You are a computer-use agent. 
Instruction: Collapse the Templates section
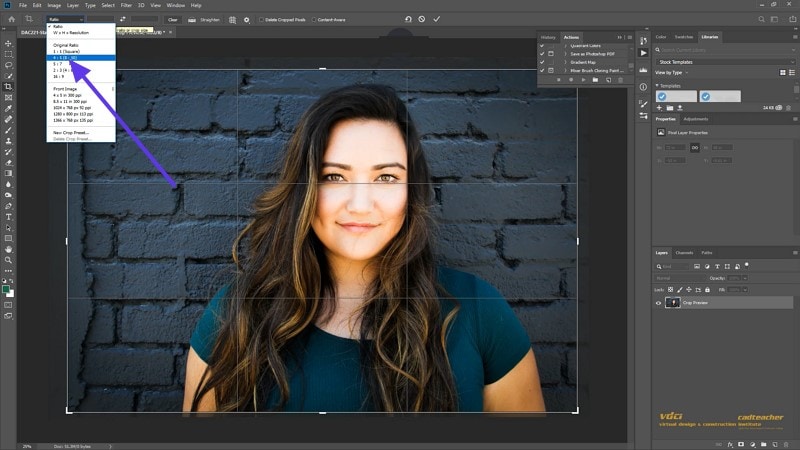657,86
